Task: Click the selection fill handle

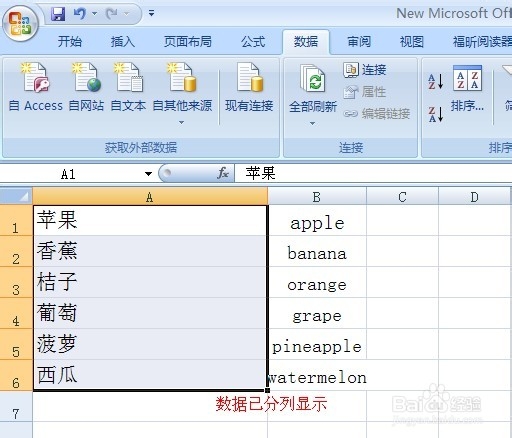Action: click(267, 390)
